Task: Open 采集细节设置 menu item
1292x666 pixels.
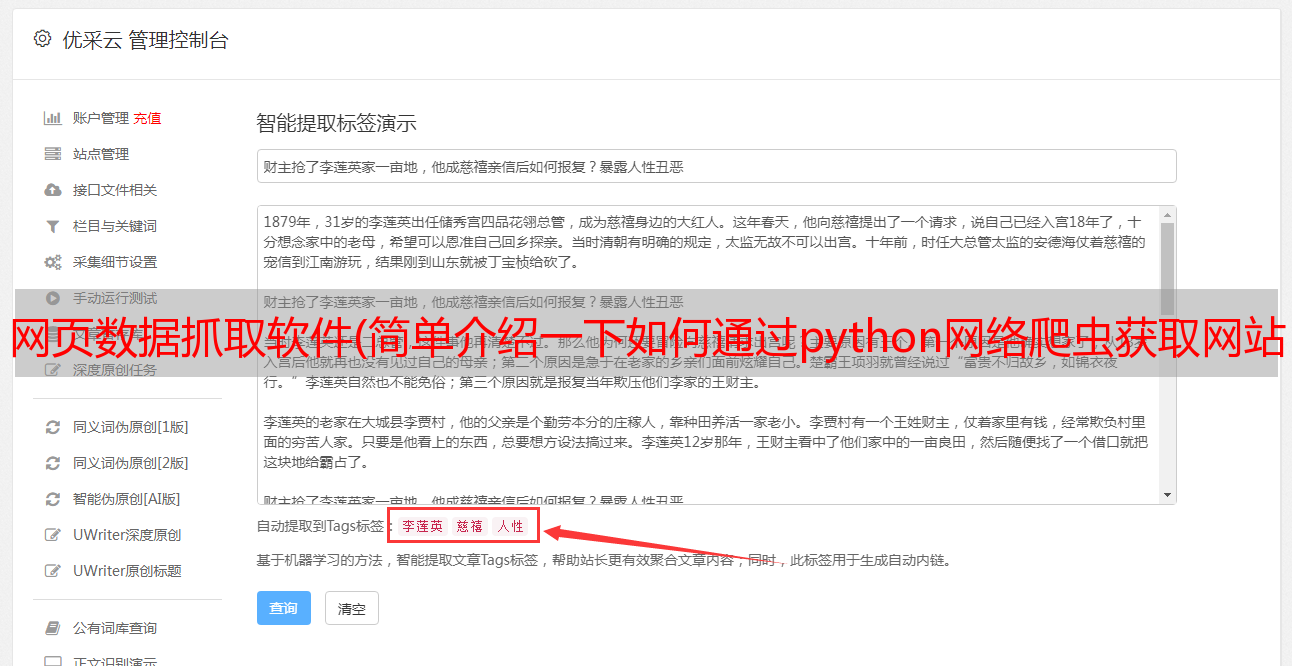Action: pos(115,262)
